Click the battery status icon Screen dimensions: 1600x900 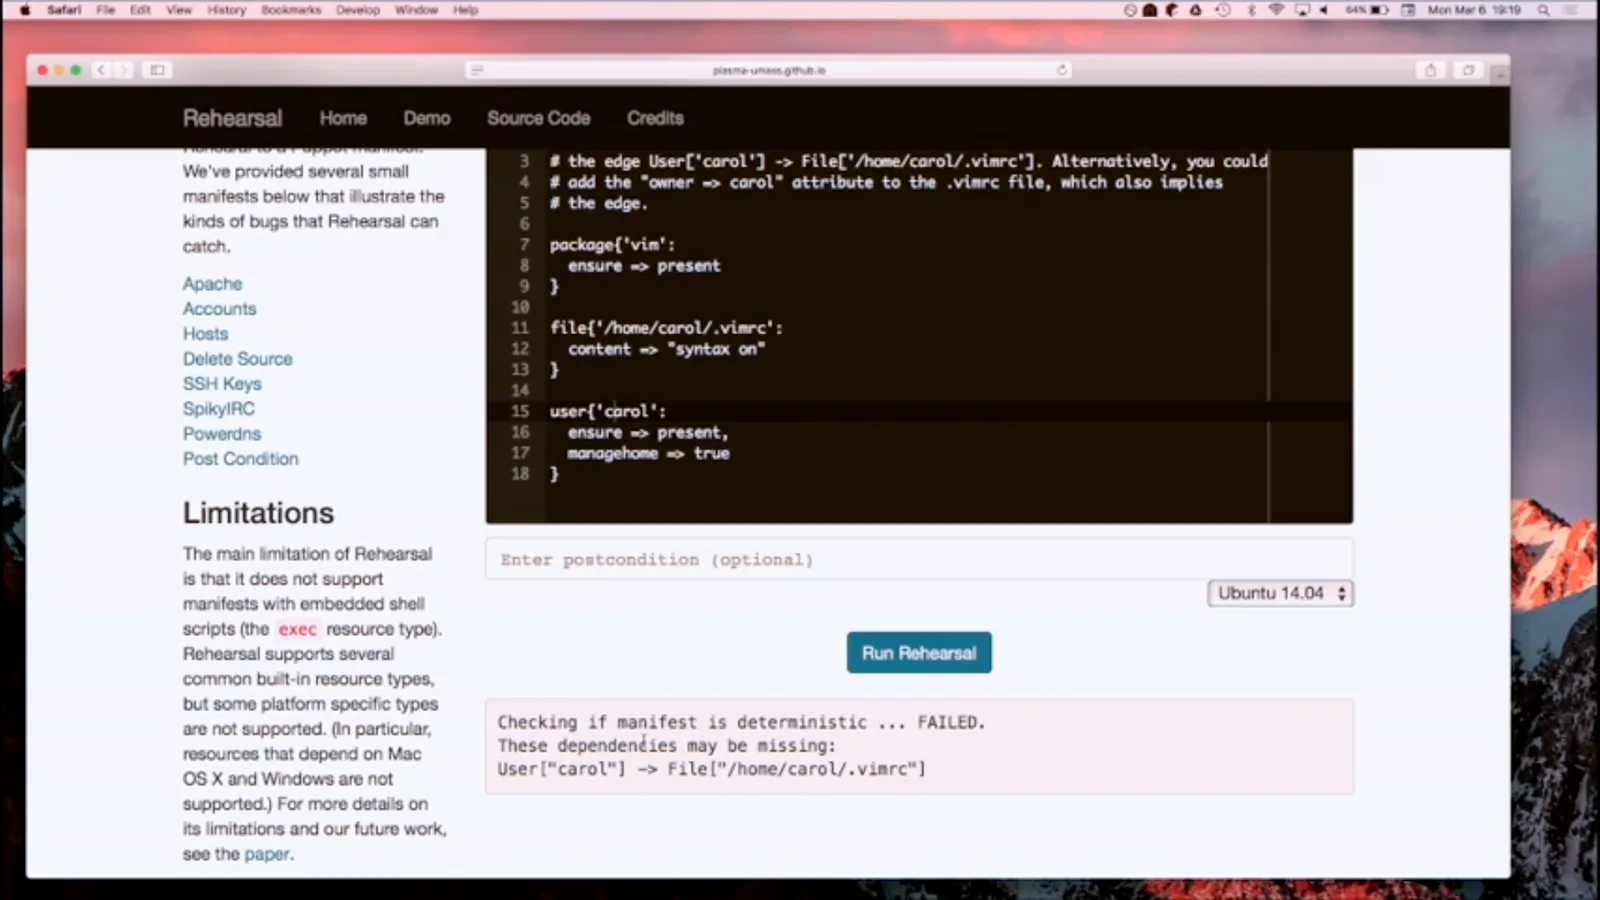tap(1379, 10)
